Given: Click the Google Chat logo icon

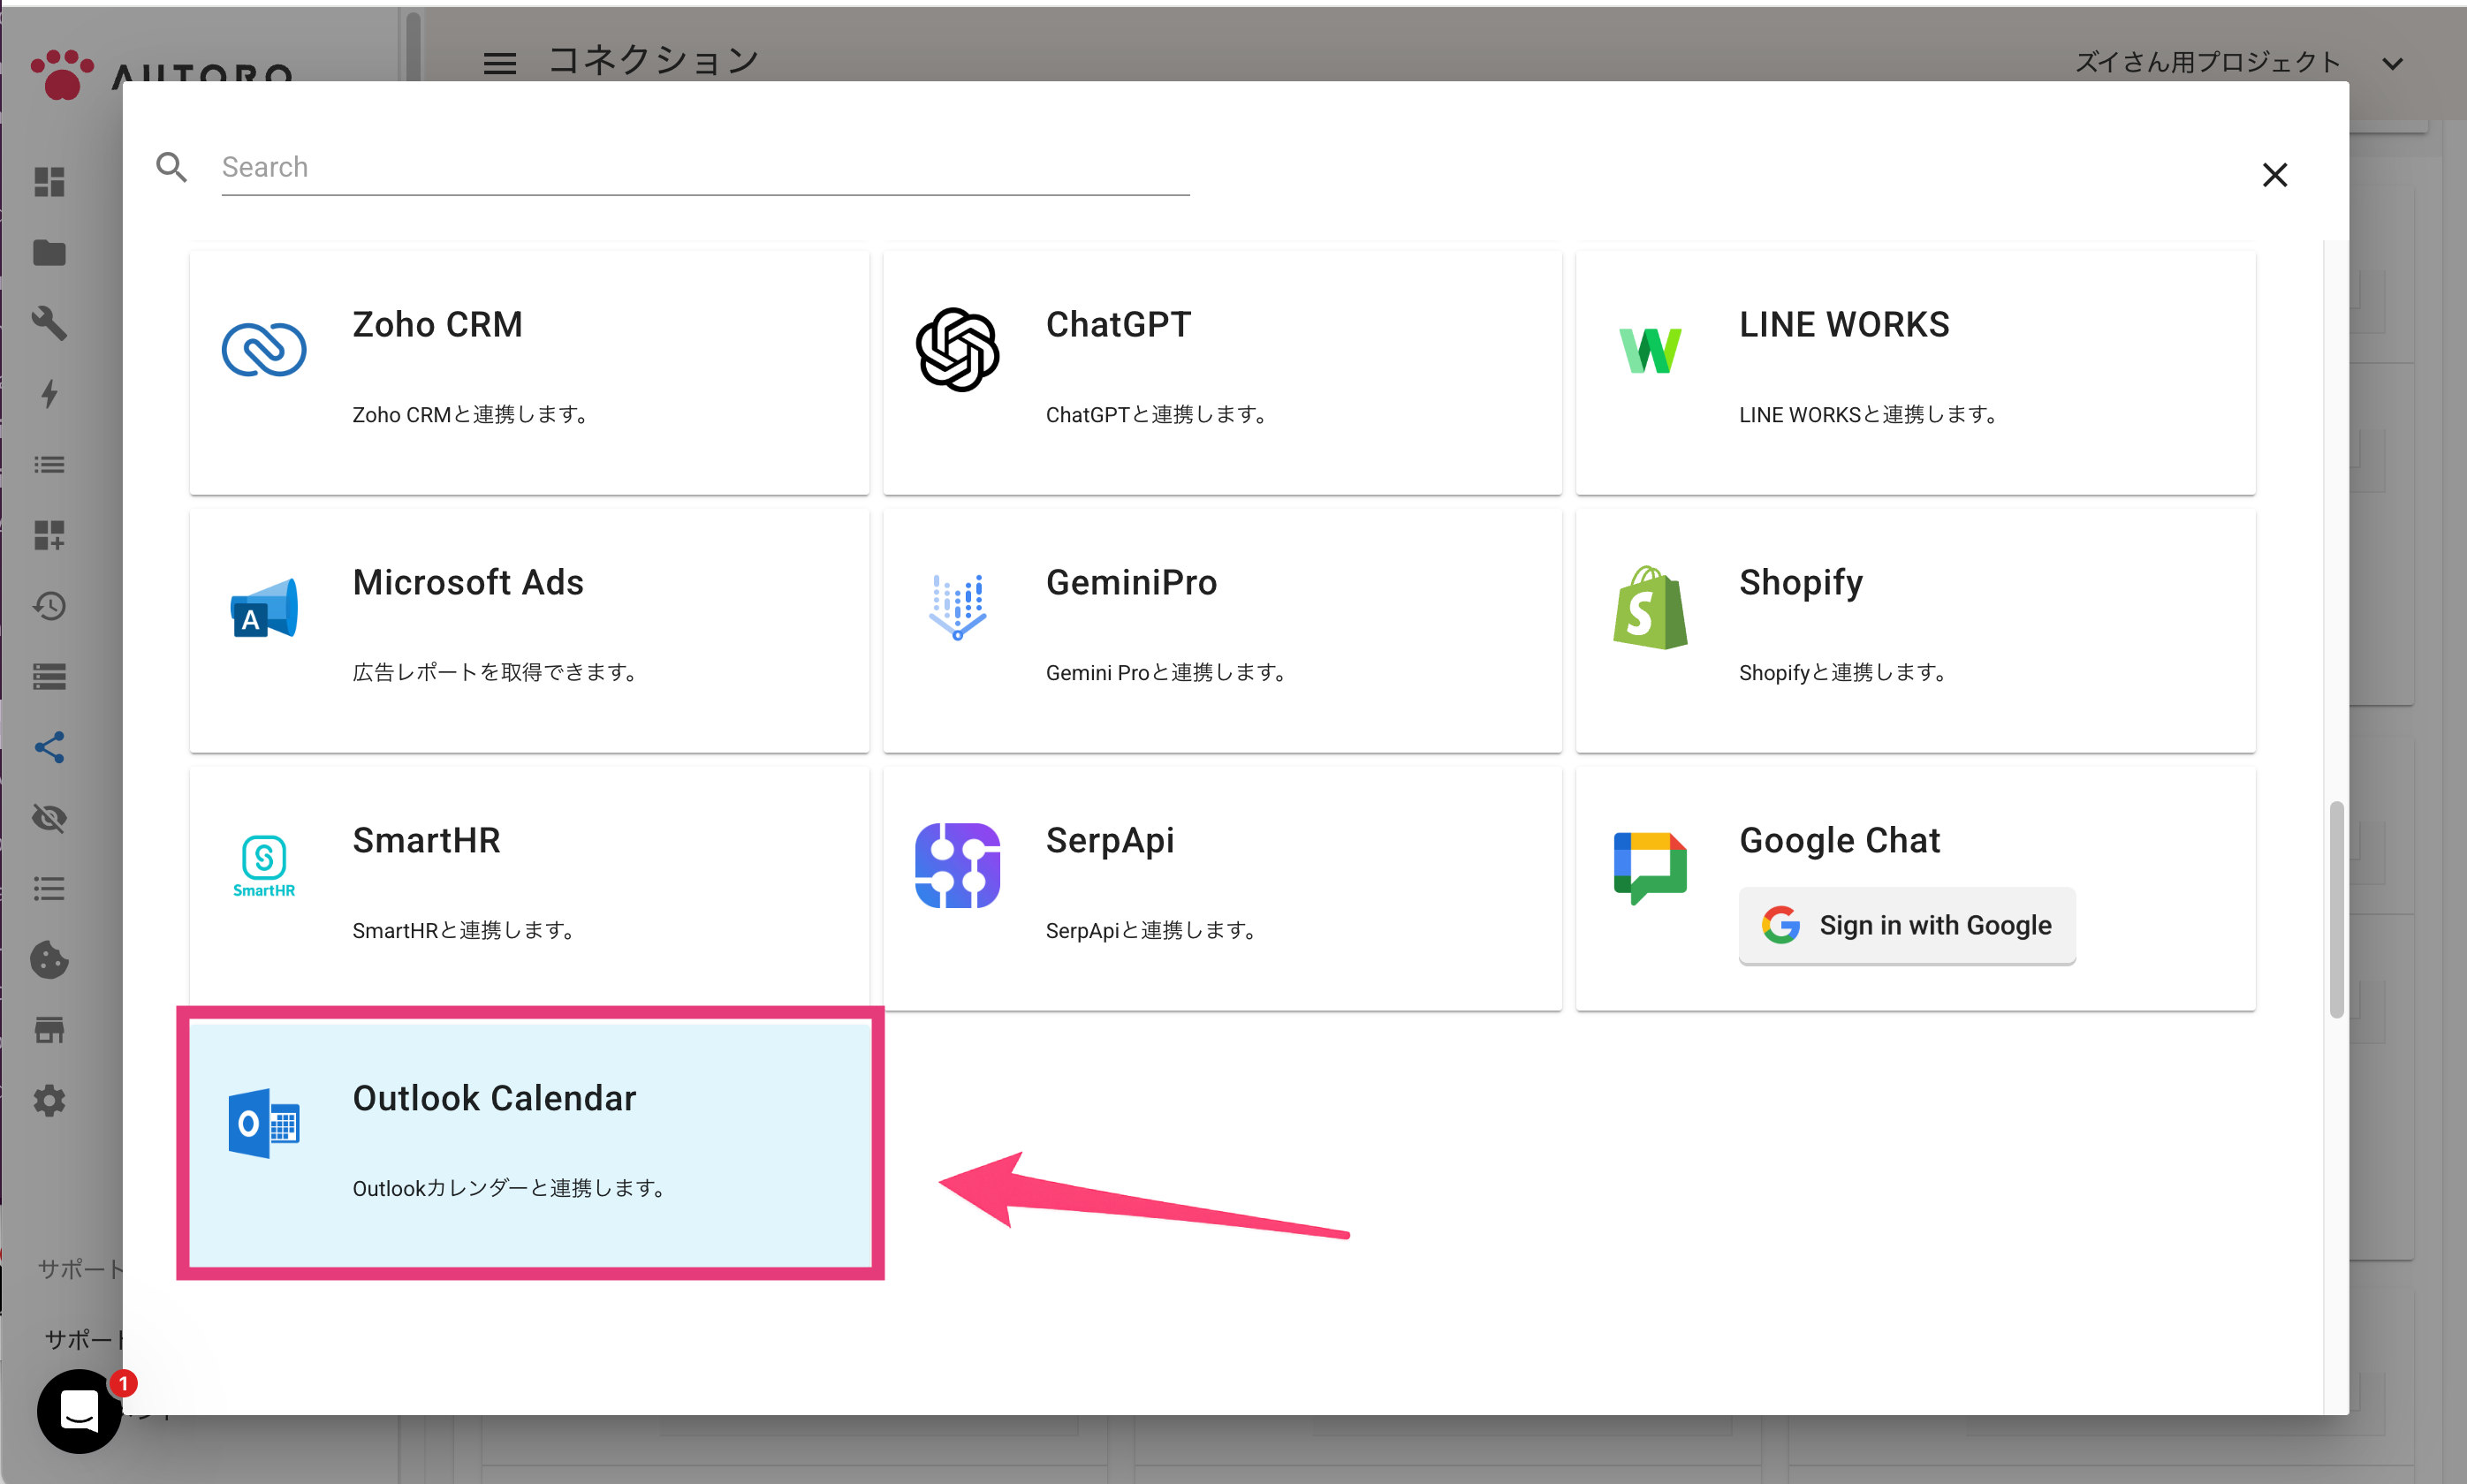Looking at the screenshot, I should point(1650,867).
